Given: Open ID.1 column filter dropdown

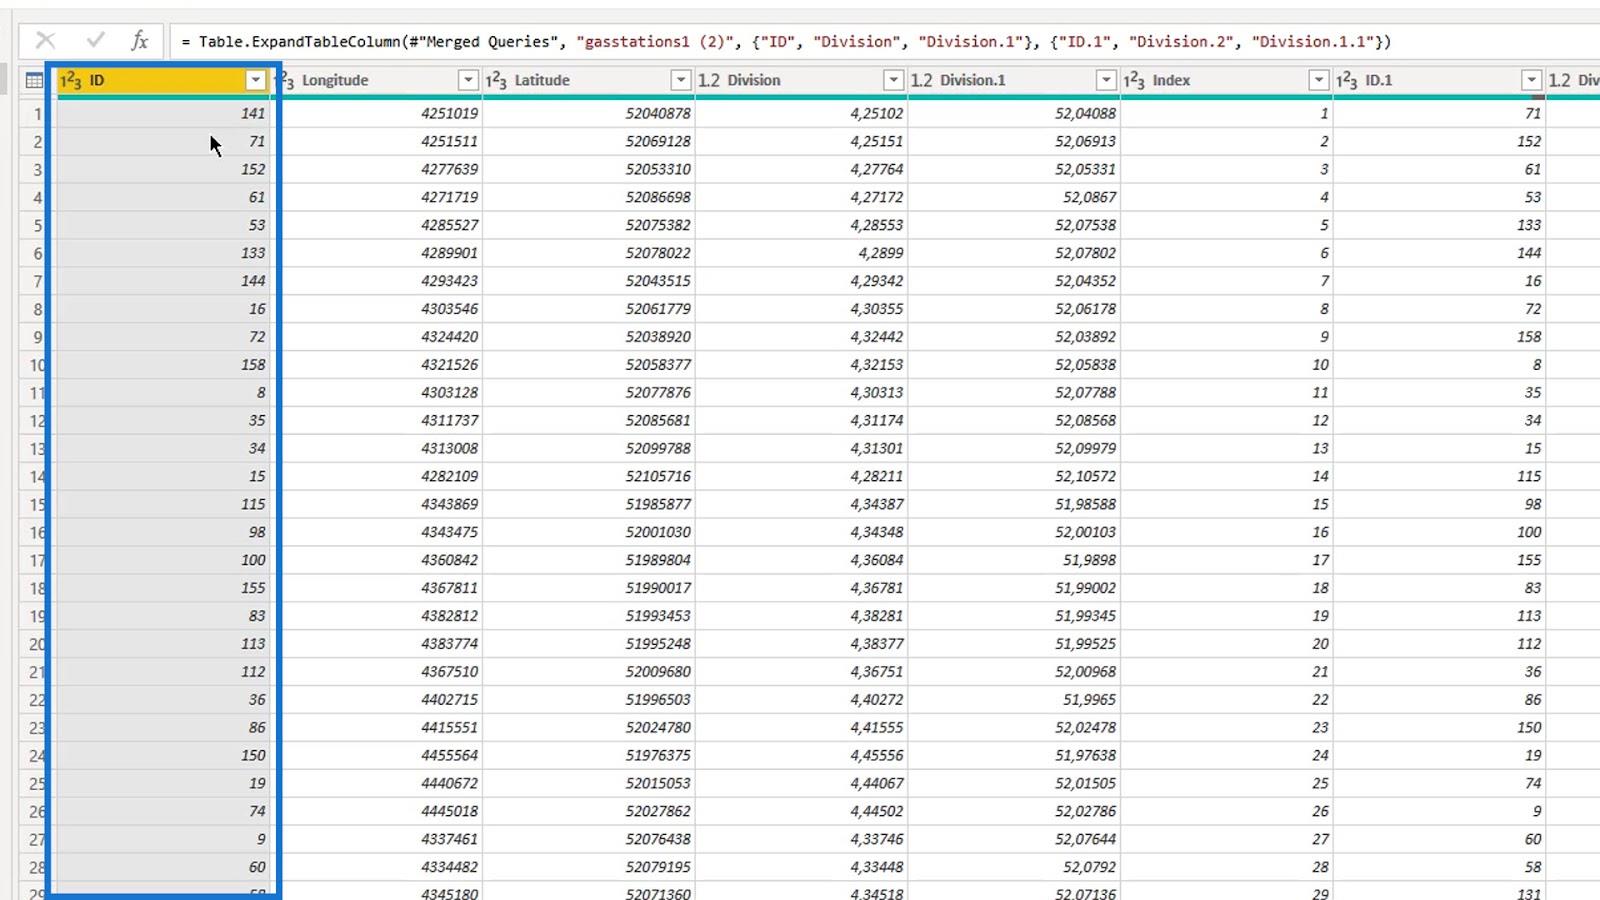Looking at the screenshot, I should (1531, 80).
